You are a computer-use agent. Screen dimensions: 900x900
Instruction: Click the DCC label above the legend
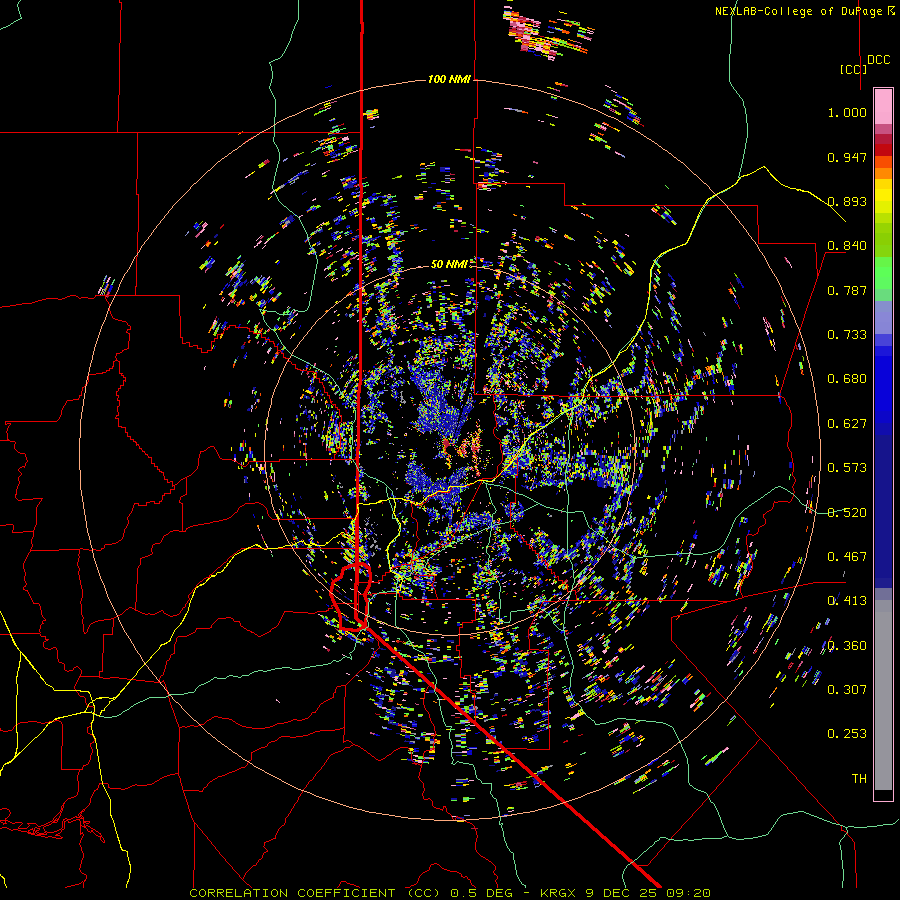(879, 60)
